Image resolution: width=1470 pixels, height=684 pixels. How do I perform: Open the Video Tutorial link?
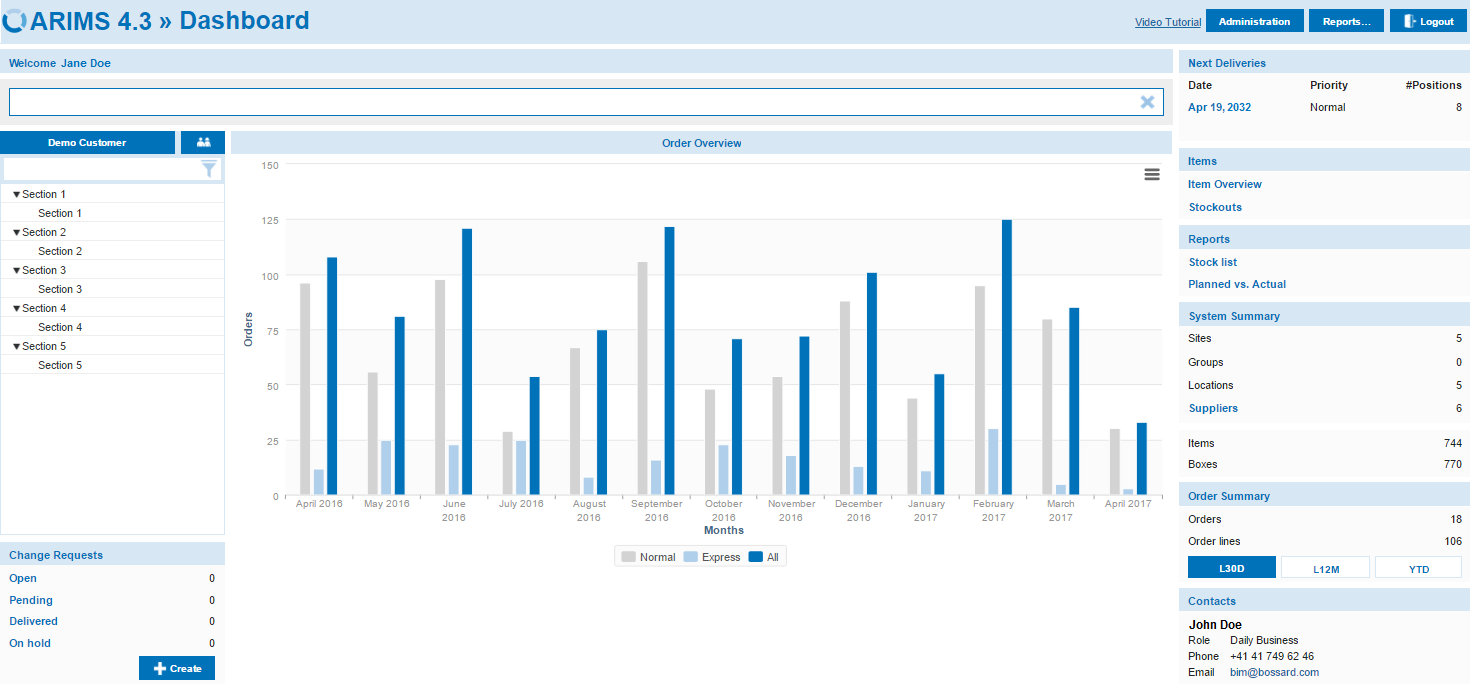click(1167, 20)
